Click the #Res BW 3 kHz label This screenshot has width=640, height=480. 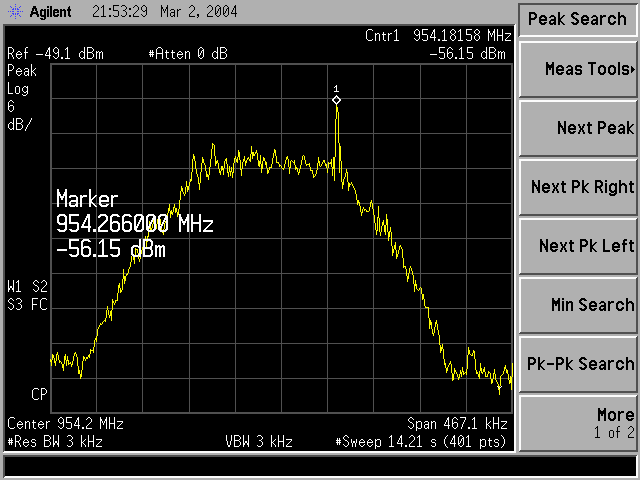(55, 442)
